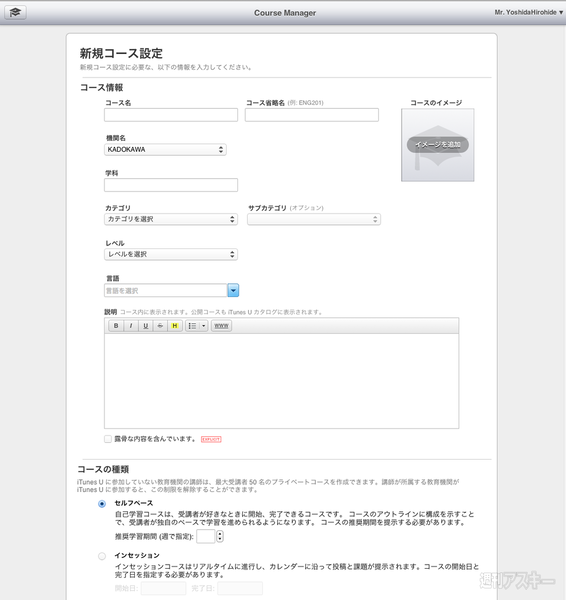Click the 言語を選択 combo text field
Image resolution: width=566 pixels, height=600 pixels.
pyautogui.click(x=166, y=290)
